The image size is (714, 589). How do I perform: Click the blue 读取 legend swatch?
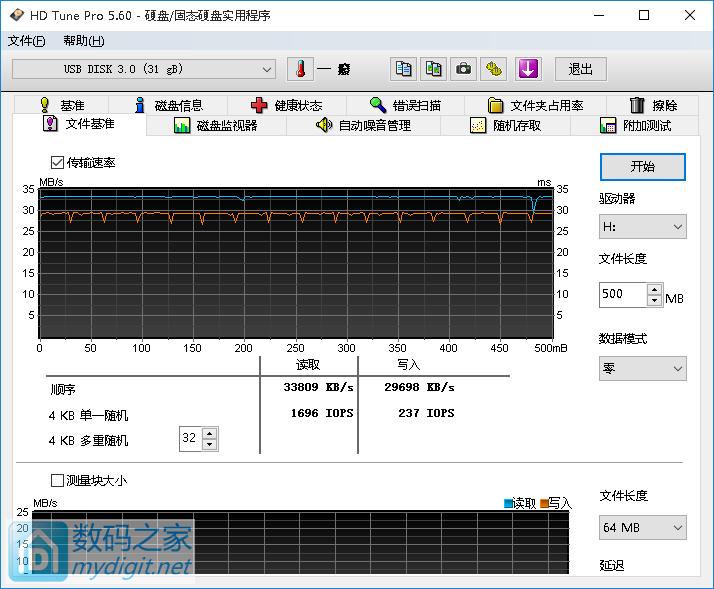click(508, 503)
